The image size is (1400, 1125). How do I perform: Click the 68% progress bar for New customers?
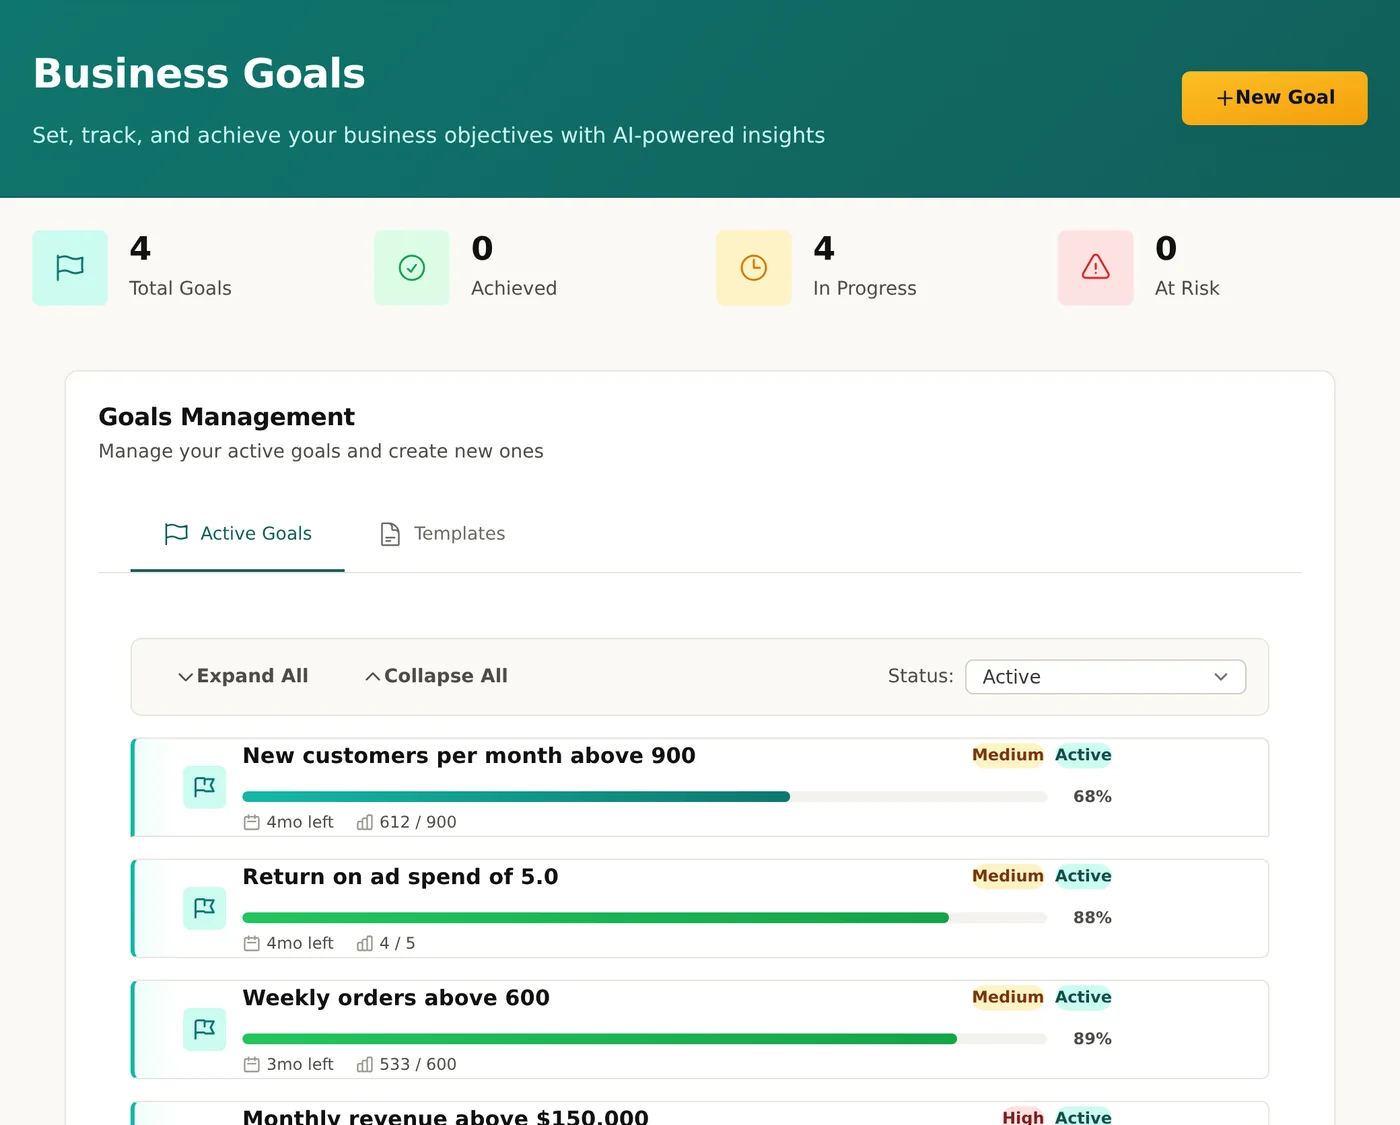[x=645, y=797]
